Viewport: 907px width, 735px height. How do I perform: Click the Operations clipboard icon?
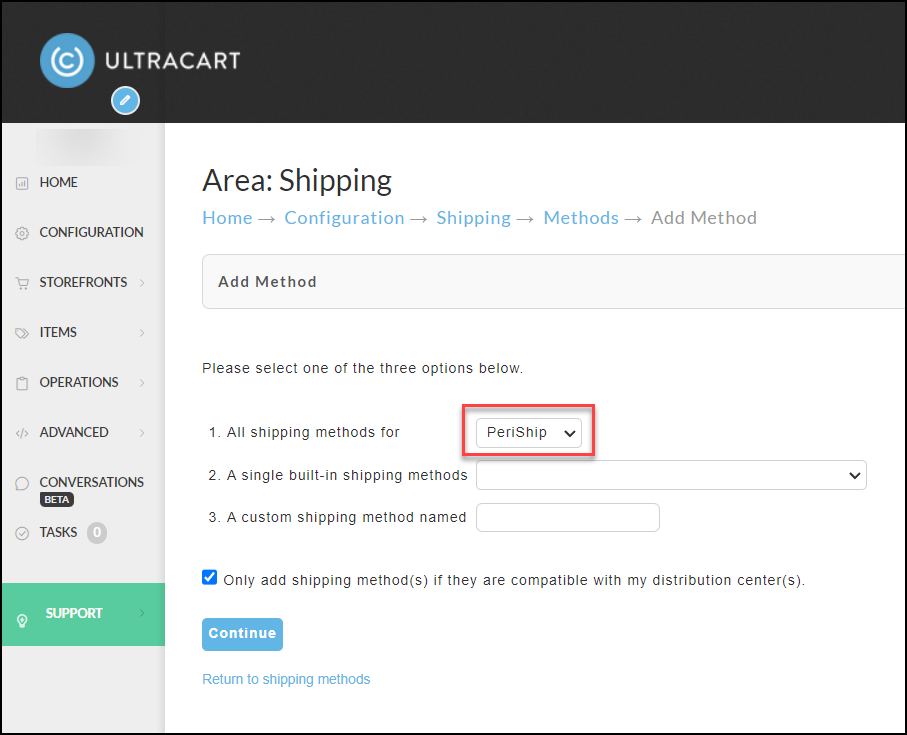click(x=22, y=383)
